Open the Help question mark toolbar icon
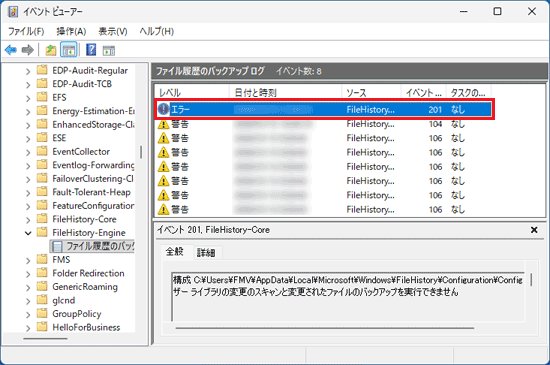 [91, 50]
